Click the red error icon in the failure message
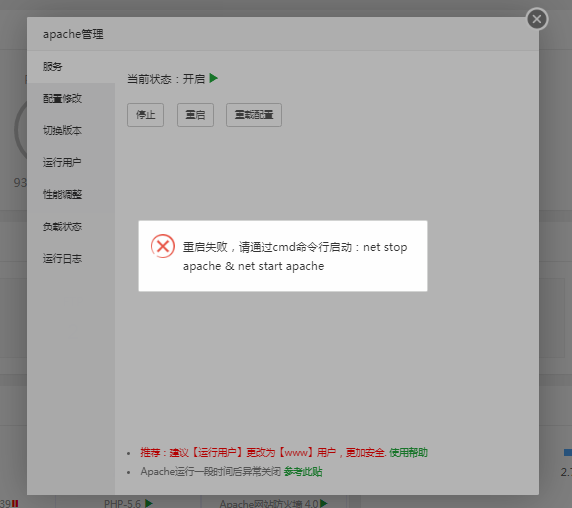572x508 pixels. [163, 246]
